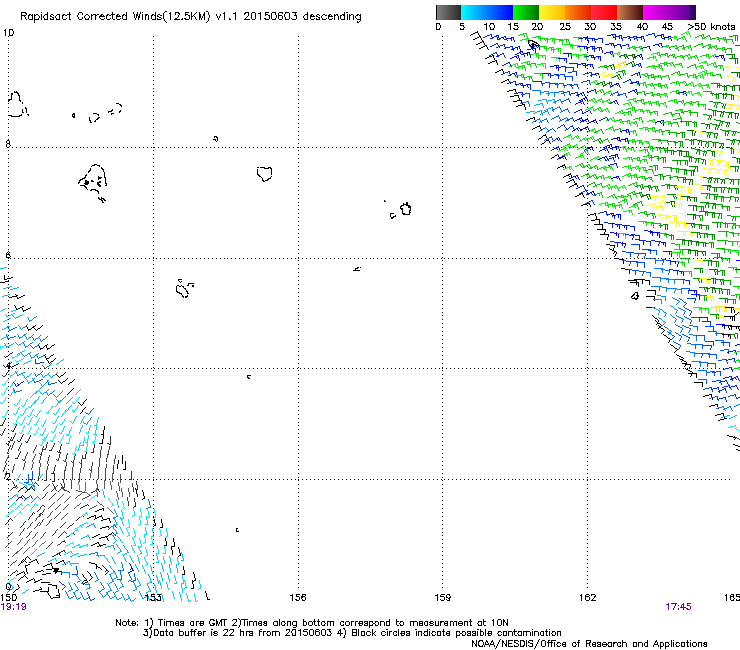This screenshot has height=650, width=740.
Task: Click the yellow 20-25 knots color band
Action: point(552,12)
